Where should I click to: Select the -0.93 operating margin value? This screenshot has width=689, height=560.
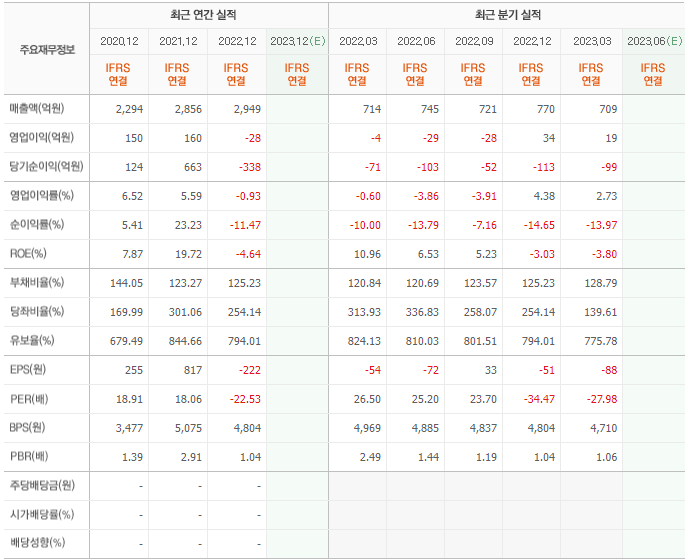(248, 196)
